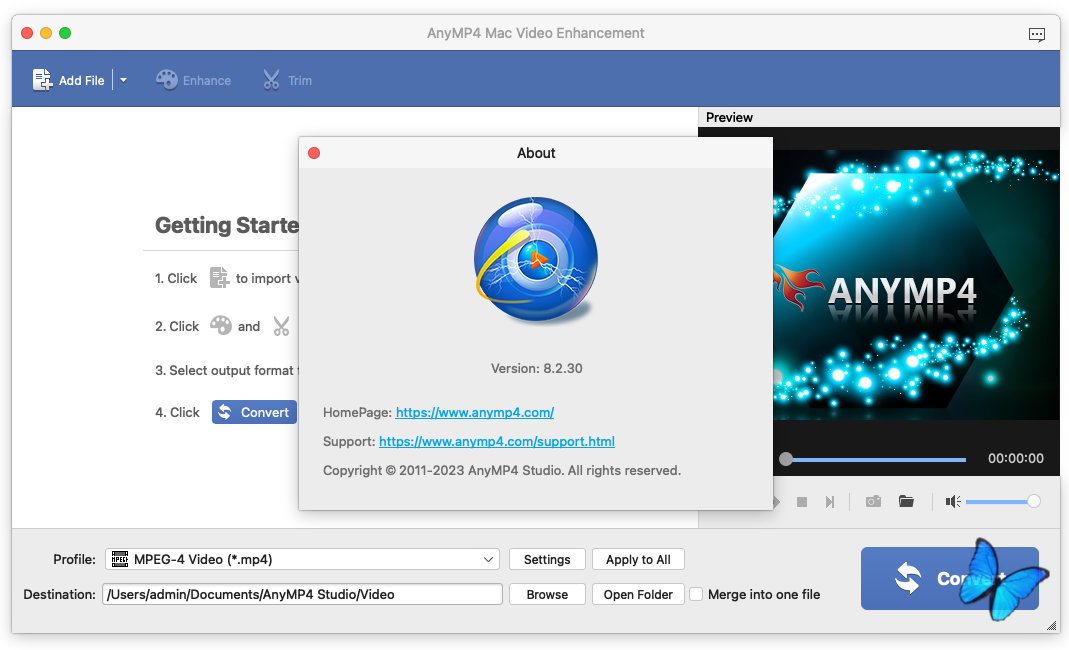Adjust the volume slider knob
The image size is (1069, 650).
1034,501
